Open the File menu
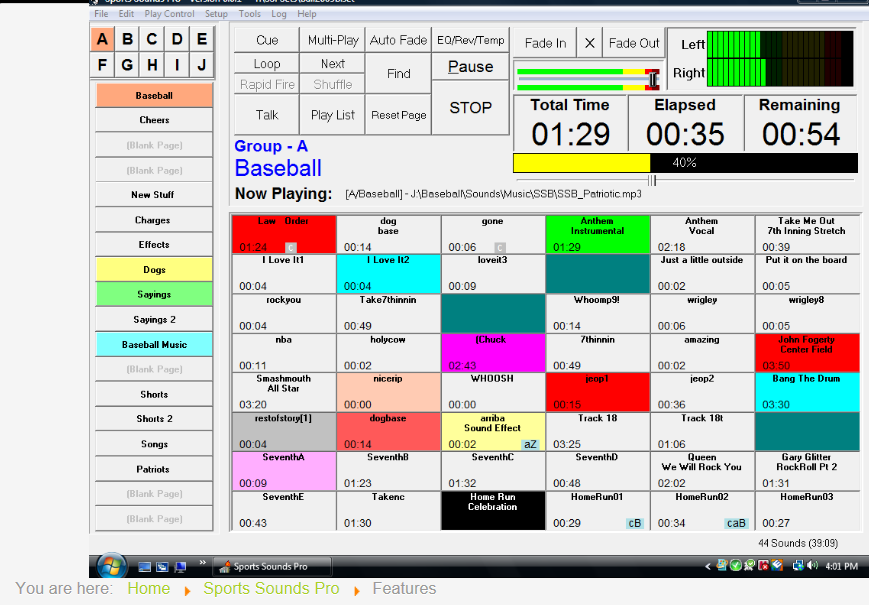 click(x=101, y=14)
